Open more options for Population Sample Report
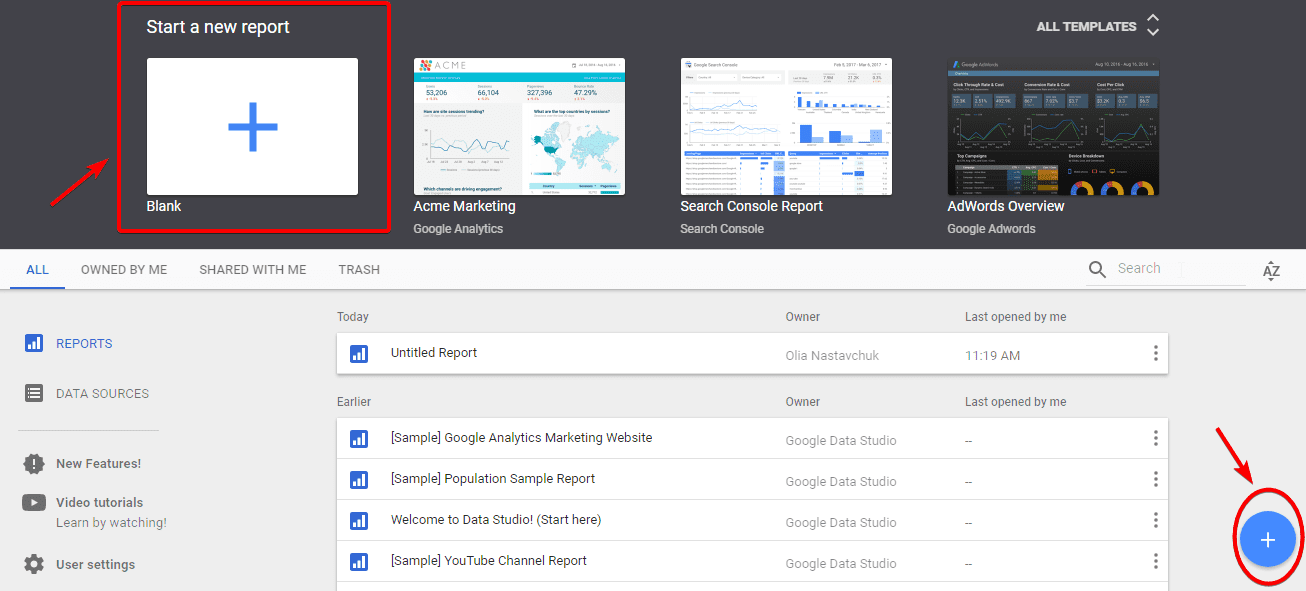 click(x=1155, y=479)
